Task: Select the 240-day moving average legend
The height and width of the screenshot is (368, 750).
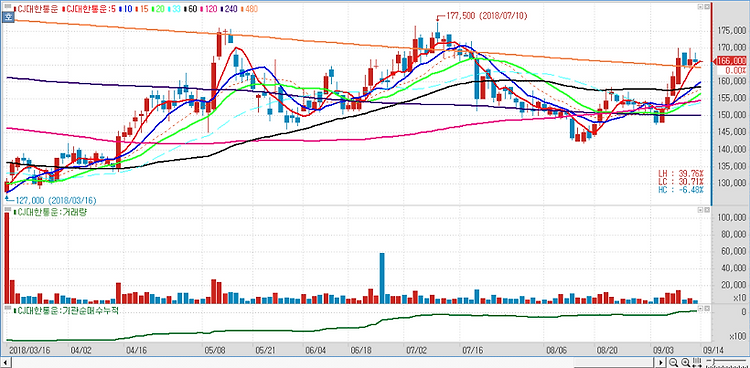Action: point(229,9)
